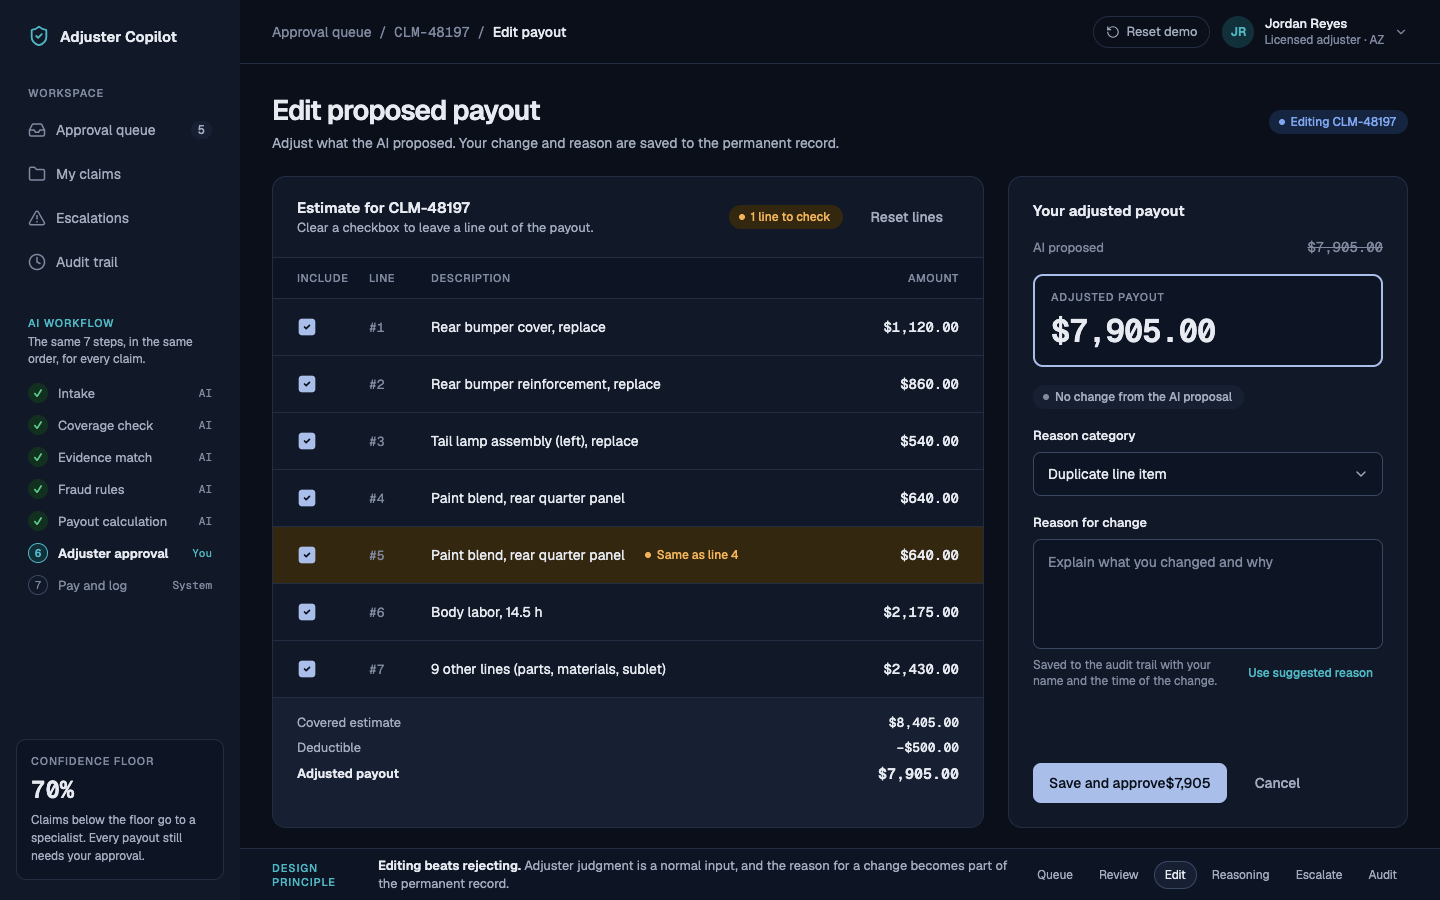Switch to the Audit tab
This screenshot has width=1440, height=900.
point(1382,875)
